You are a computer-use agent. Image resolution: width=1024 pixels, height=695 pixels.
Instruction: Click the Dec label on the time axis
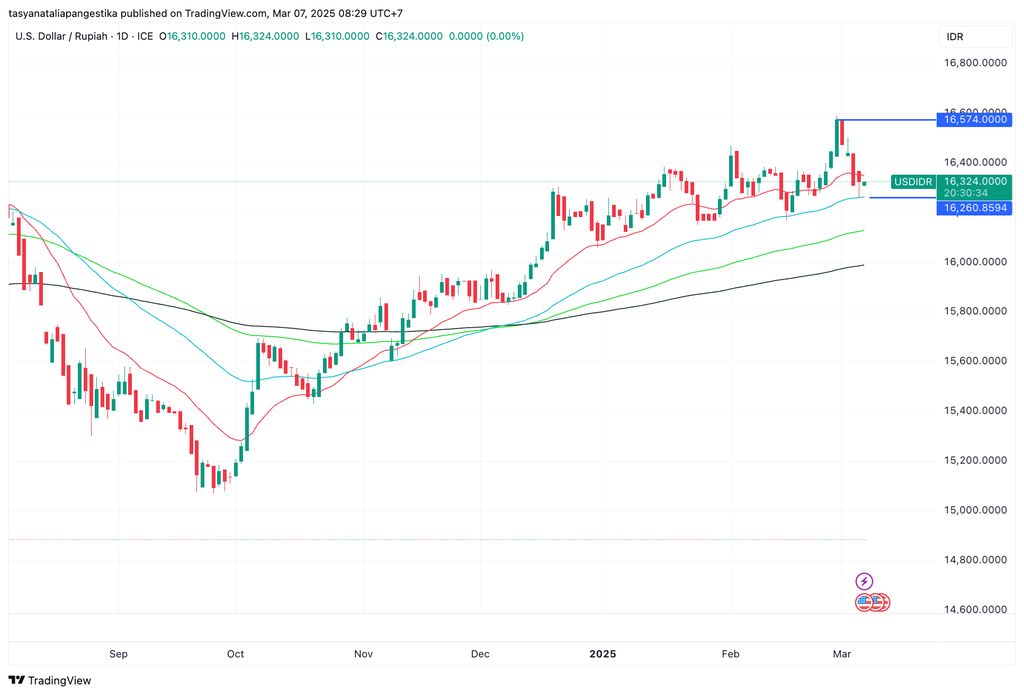480,654
